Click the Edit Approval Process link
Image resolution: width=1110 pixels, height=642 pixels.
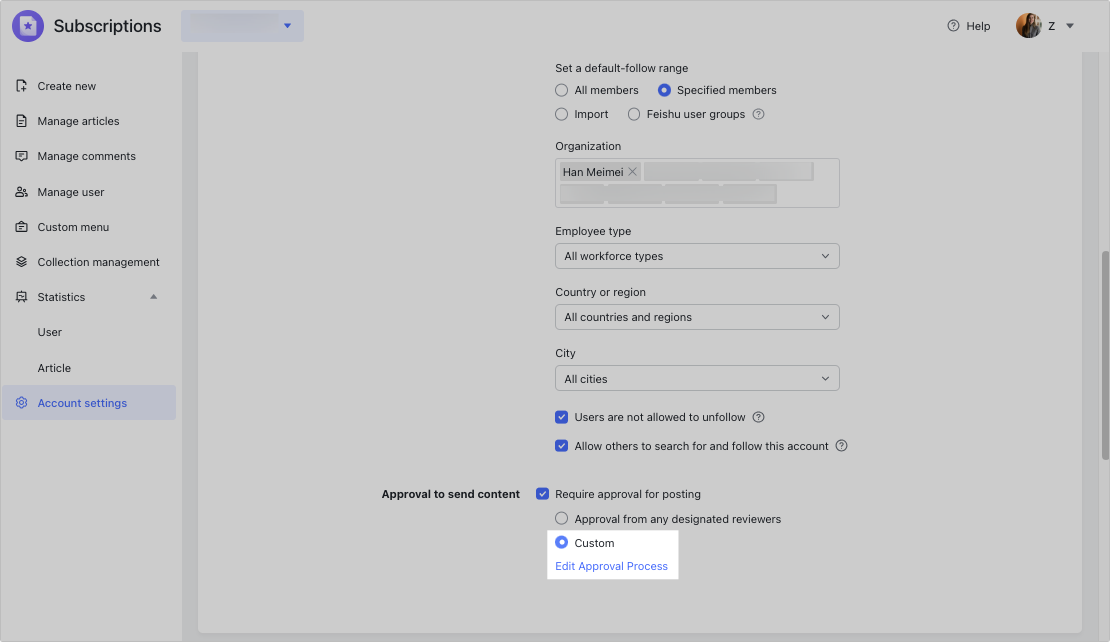point(612,566)
